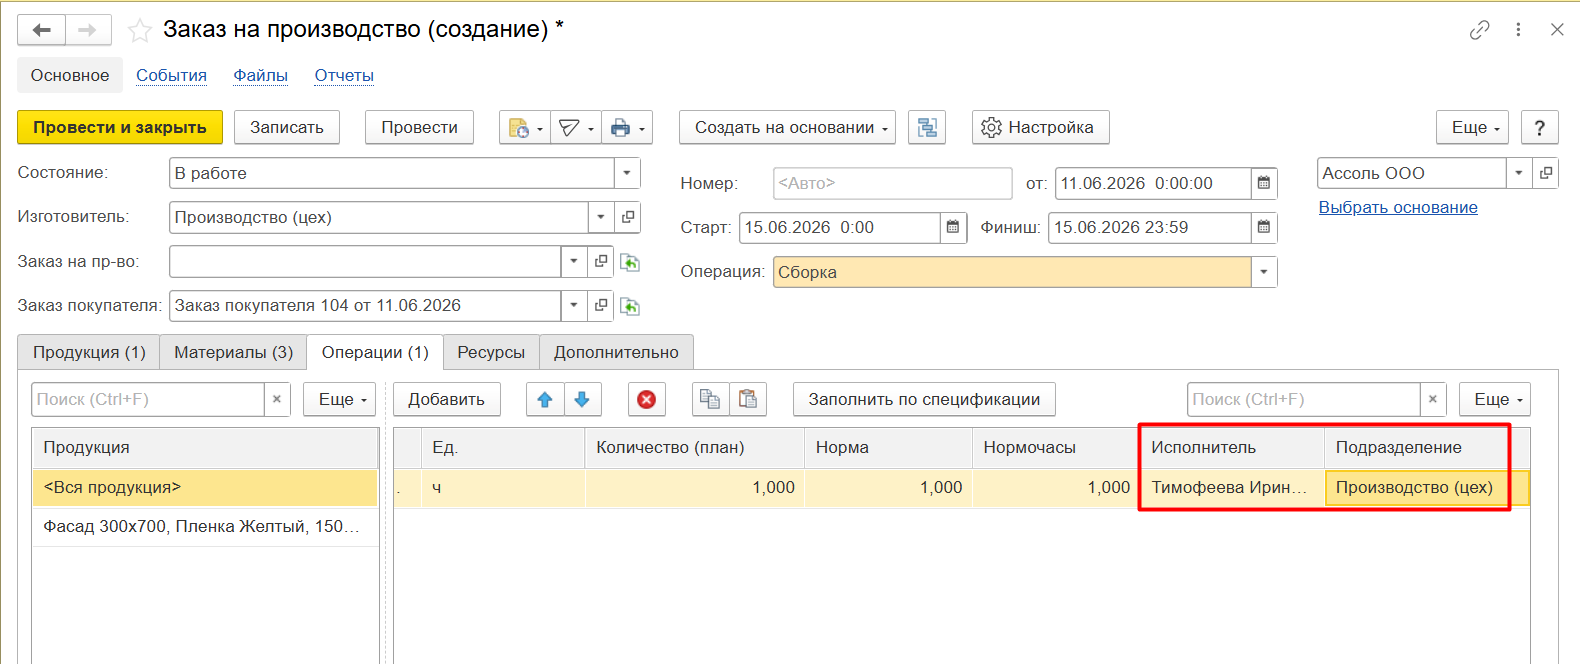Open the top-right Еще menu
Screen dimensions: 1580x664
(1472, 128)
